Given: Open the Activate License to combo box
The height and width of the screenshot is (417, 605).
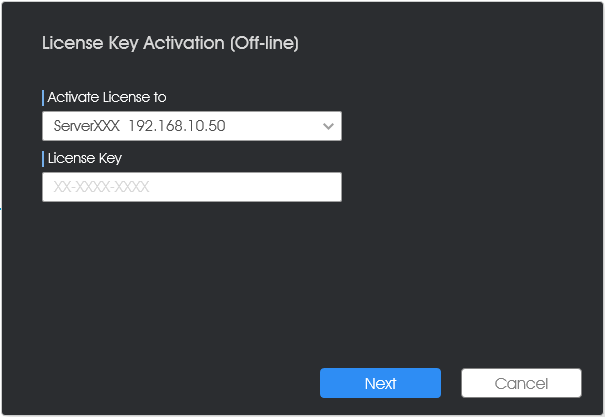Looking at the screenshot, I should point(192,126).
